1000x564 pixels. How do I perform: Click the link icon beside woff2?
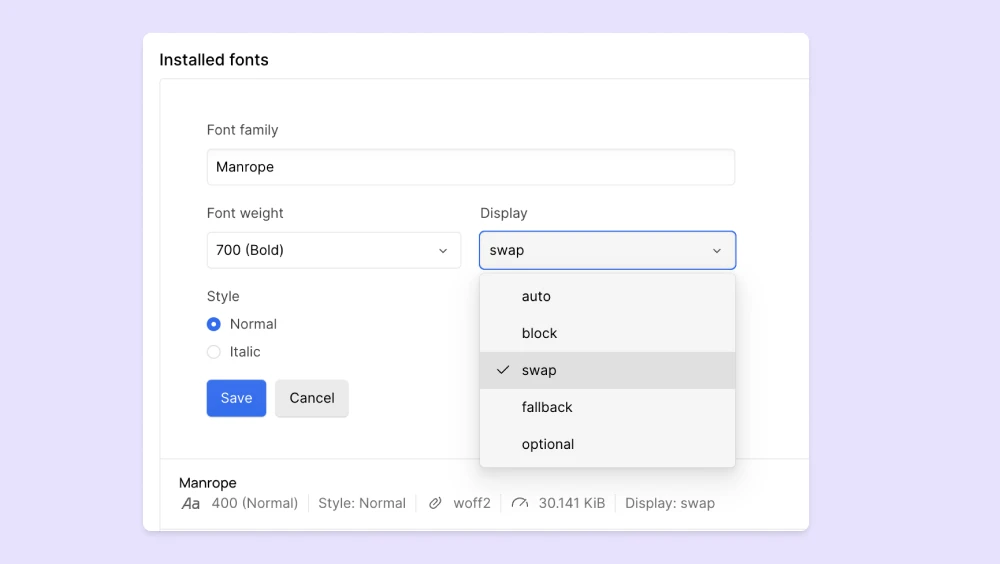[435, 503]
